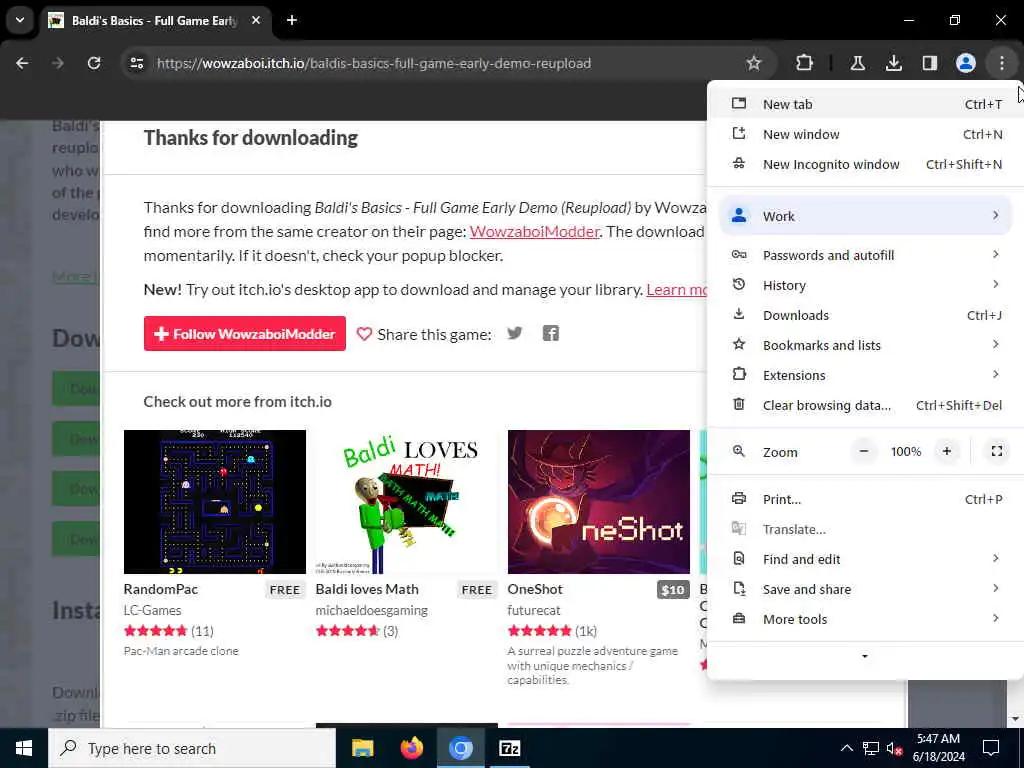Image resolution: width=1024 pixels, height=768 pixels.
Task: Open the RandomPac title link
Action: coord(161,589)
